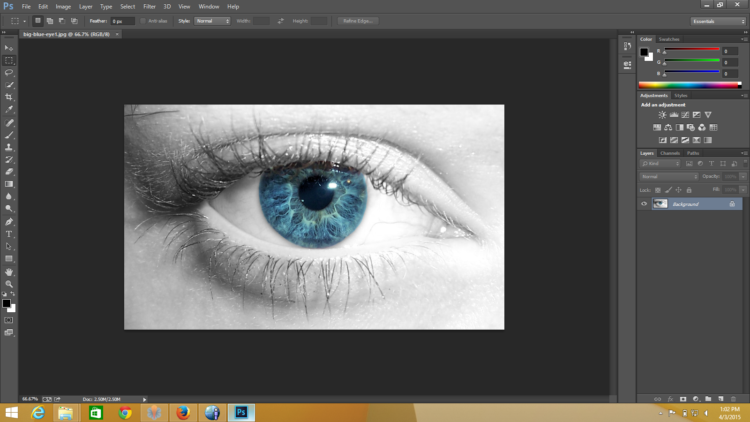The width and height of the screenshot is (750, 422).
Task: Open the layer style fx menu
Action: click(x=670, y=399)
